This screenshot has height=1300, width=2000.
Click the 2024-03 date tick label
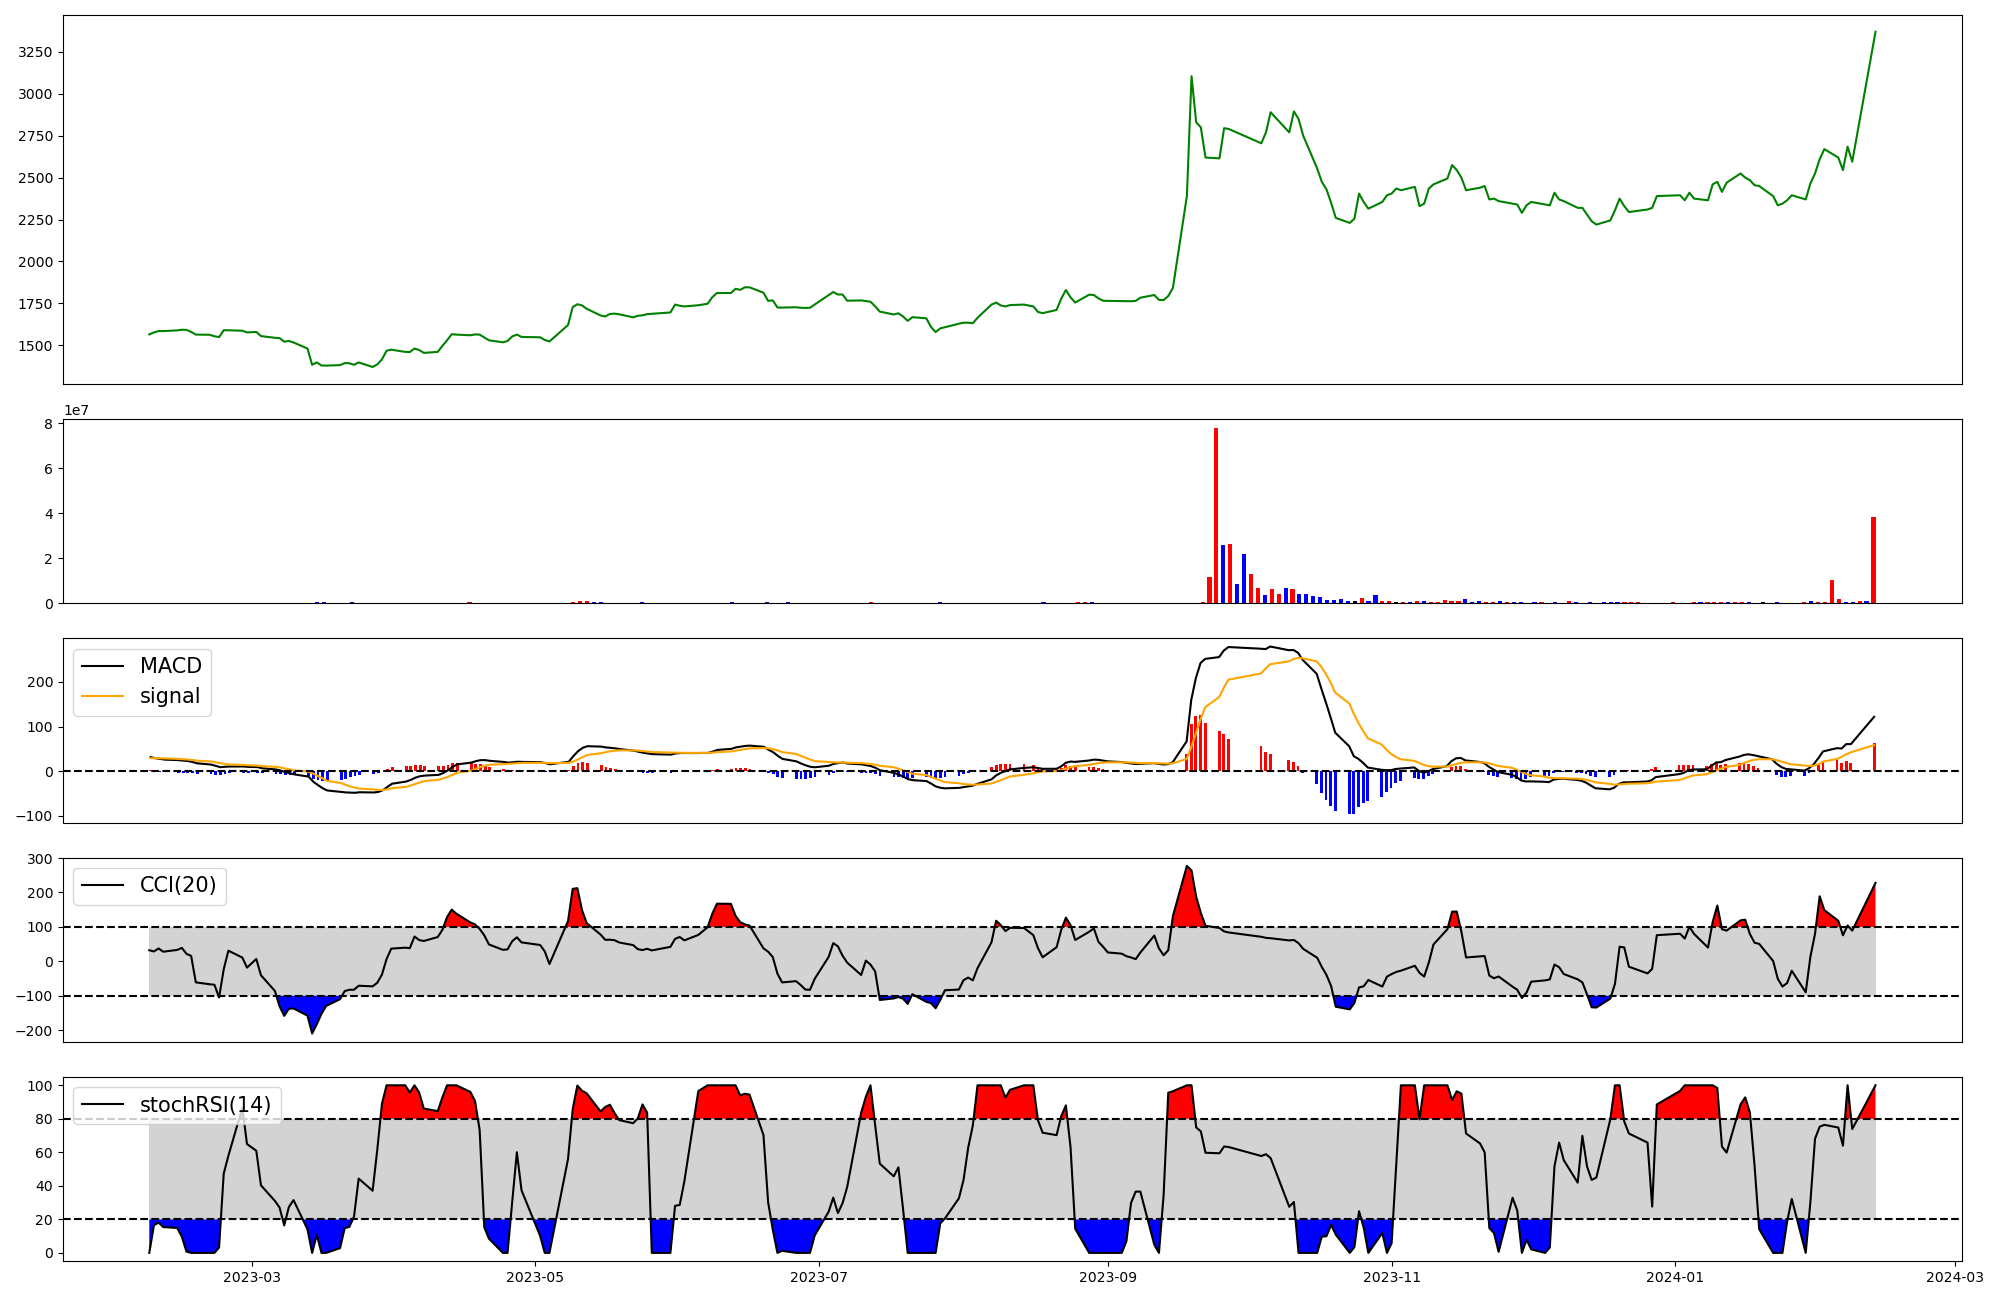click(x=1955, y=1277)
